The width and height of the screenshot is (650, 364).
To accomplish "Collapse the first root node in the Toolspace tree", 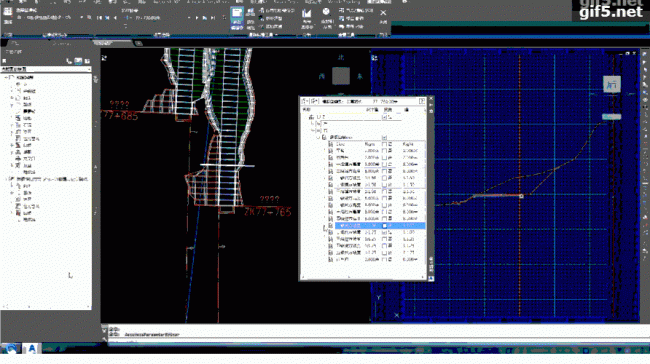I will [x=6, y=78].
